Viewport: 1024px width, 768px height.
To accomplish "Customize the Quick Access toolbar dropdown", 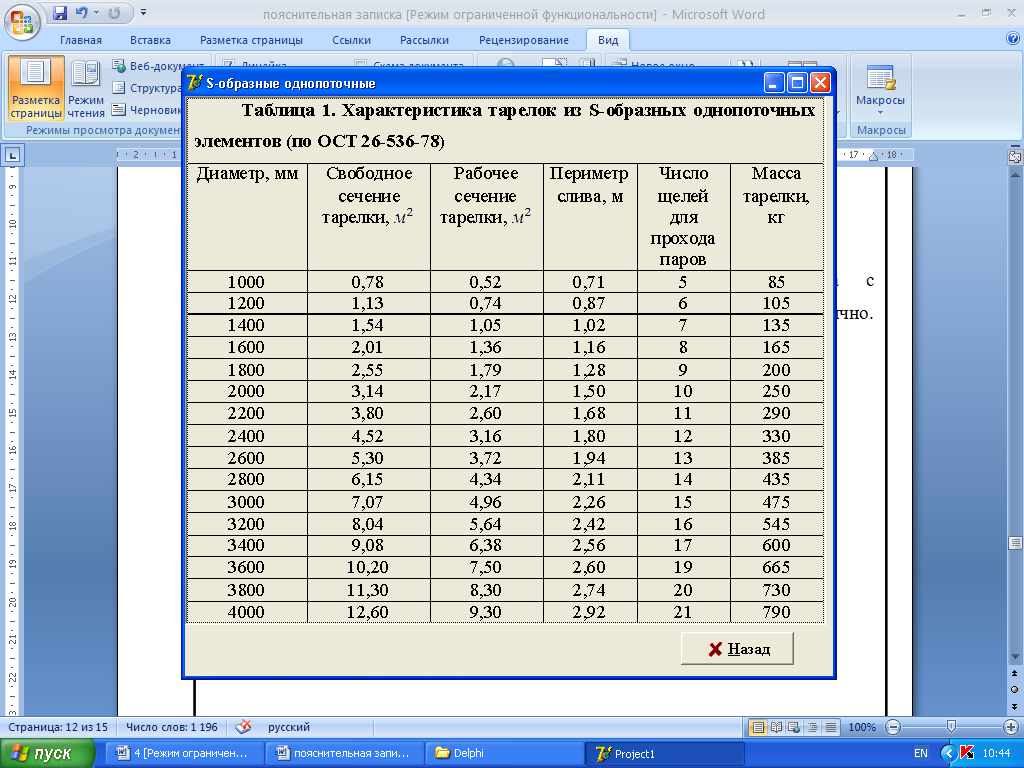I will pos(144,12).
